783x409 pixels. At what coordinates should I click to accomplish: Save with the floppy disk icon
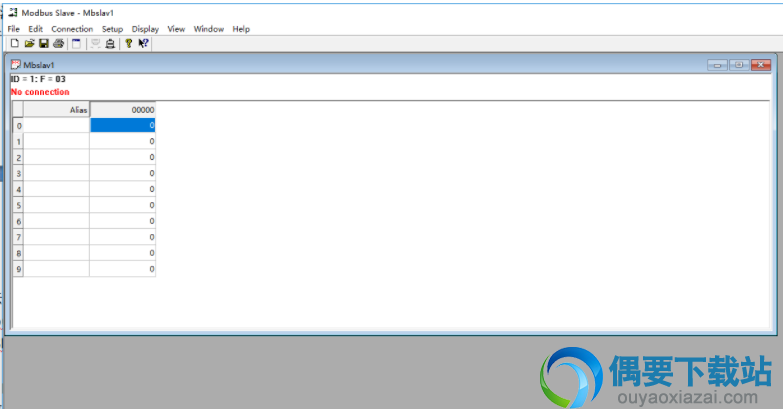tap(44, 43)
